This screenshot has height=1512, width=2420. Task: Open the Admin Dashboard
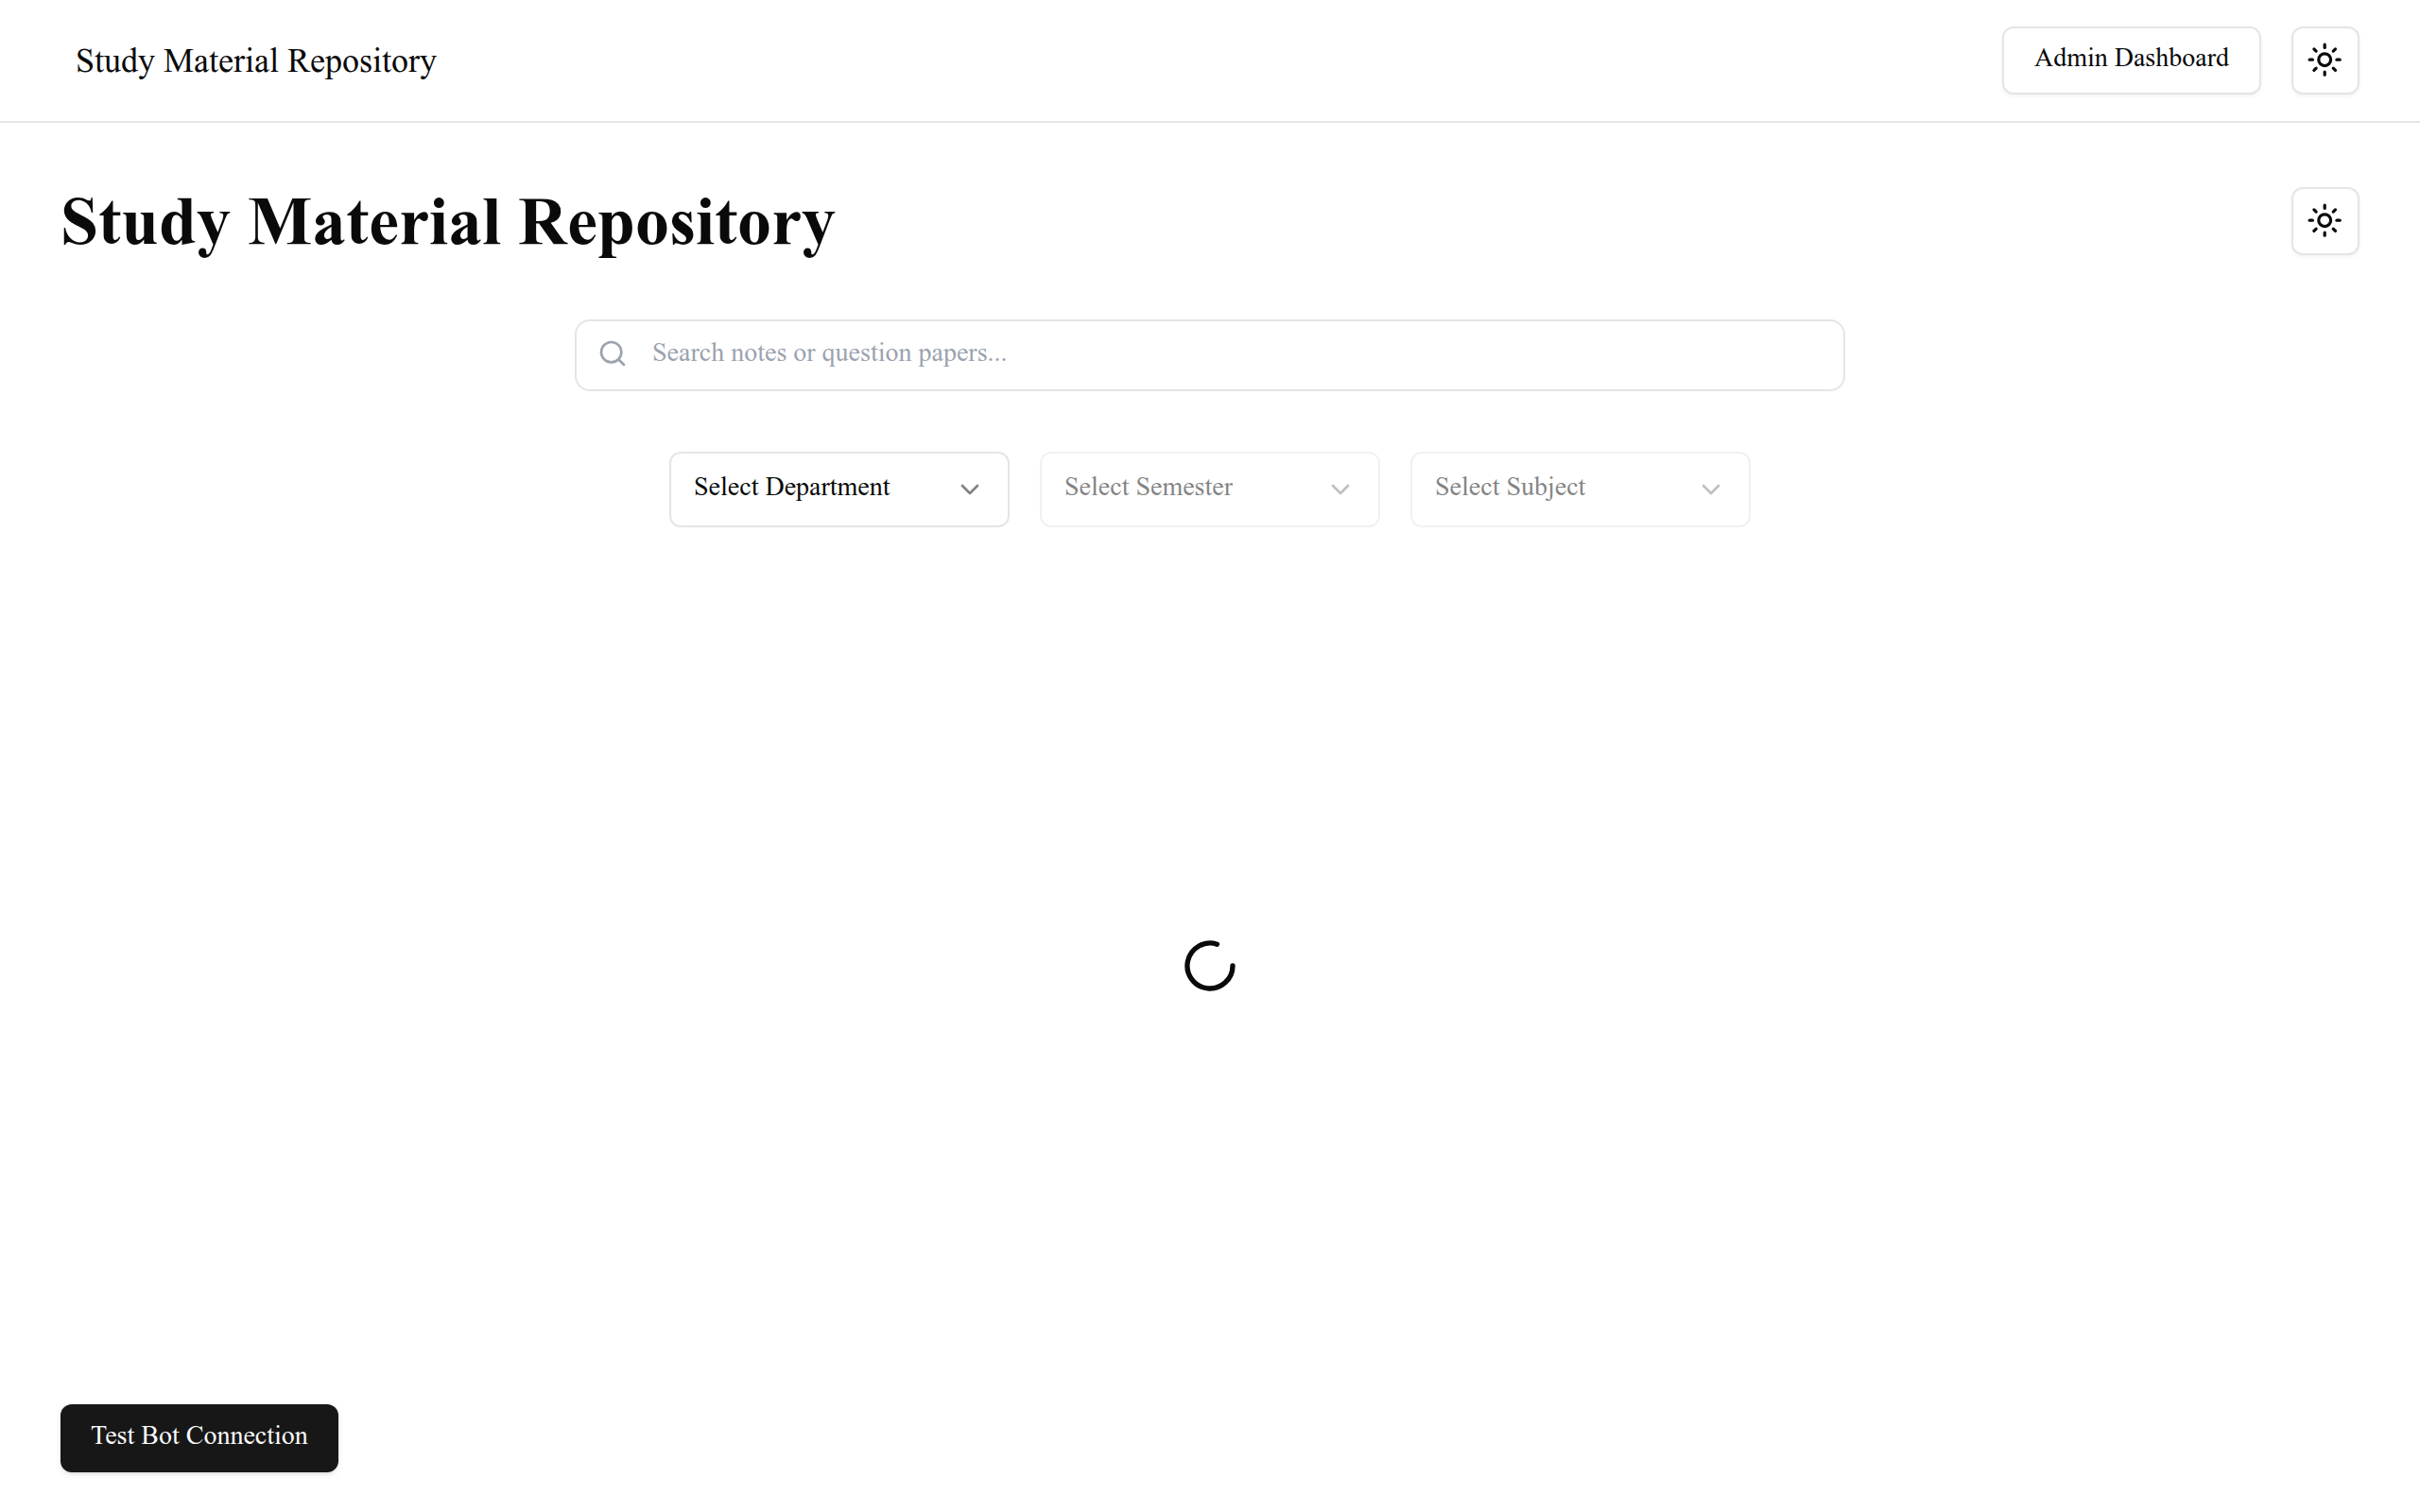pyautogui.click(x=2130, y=60)
